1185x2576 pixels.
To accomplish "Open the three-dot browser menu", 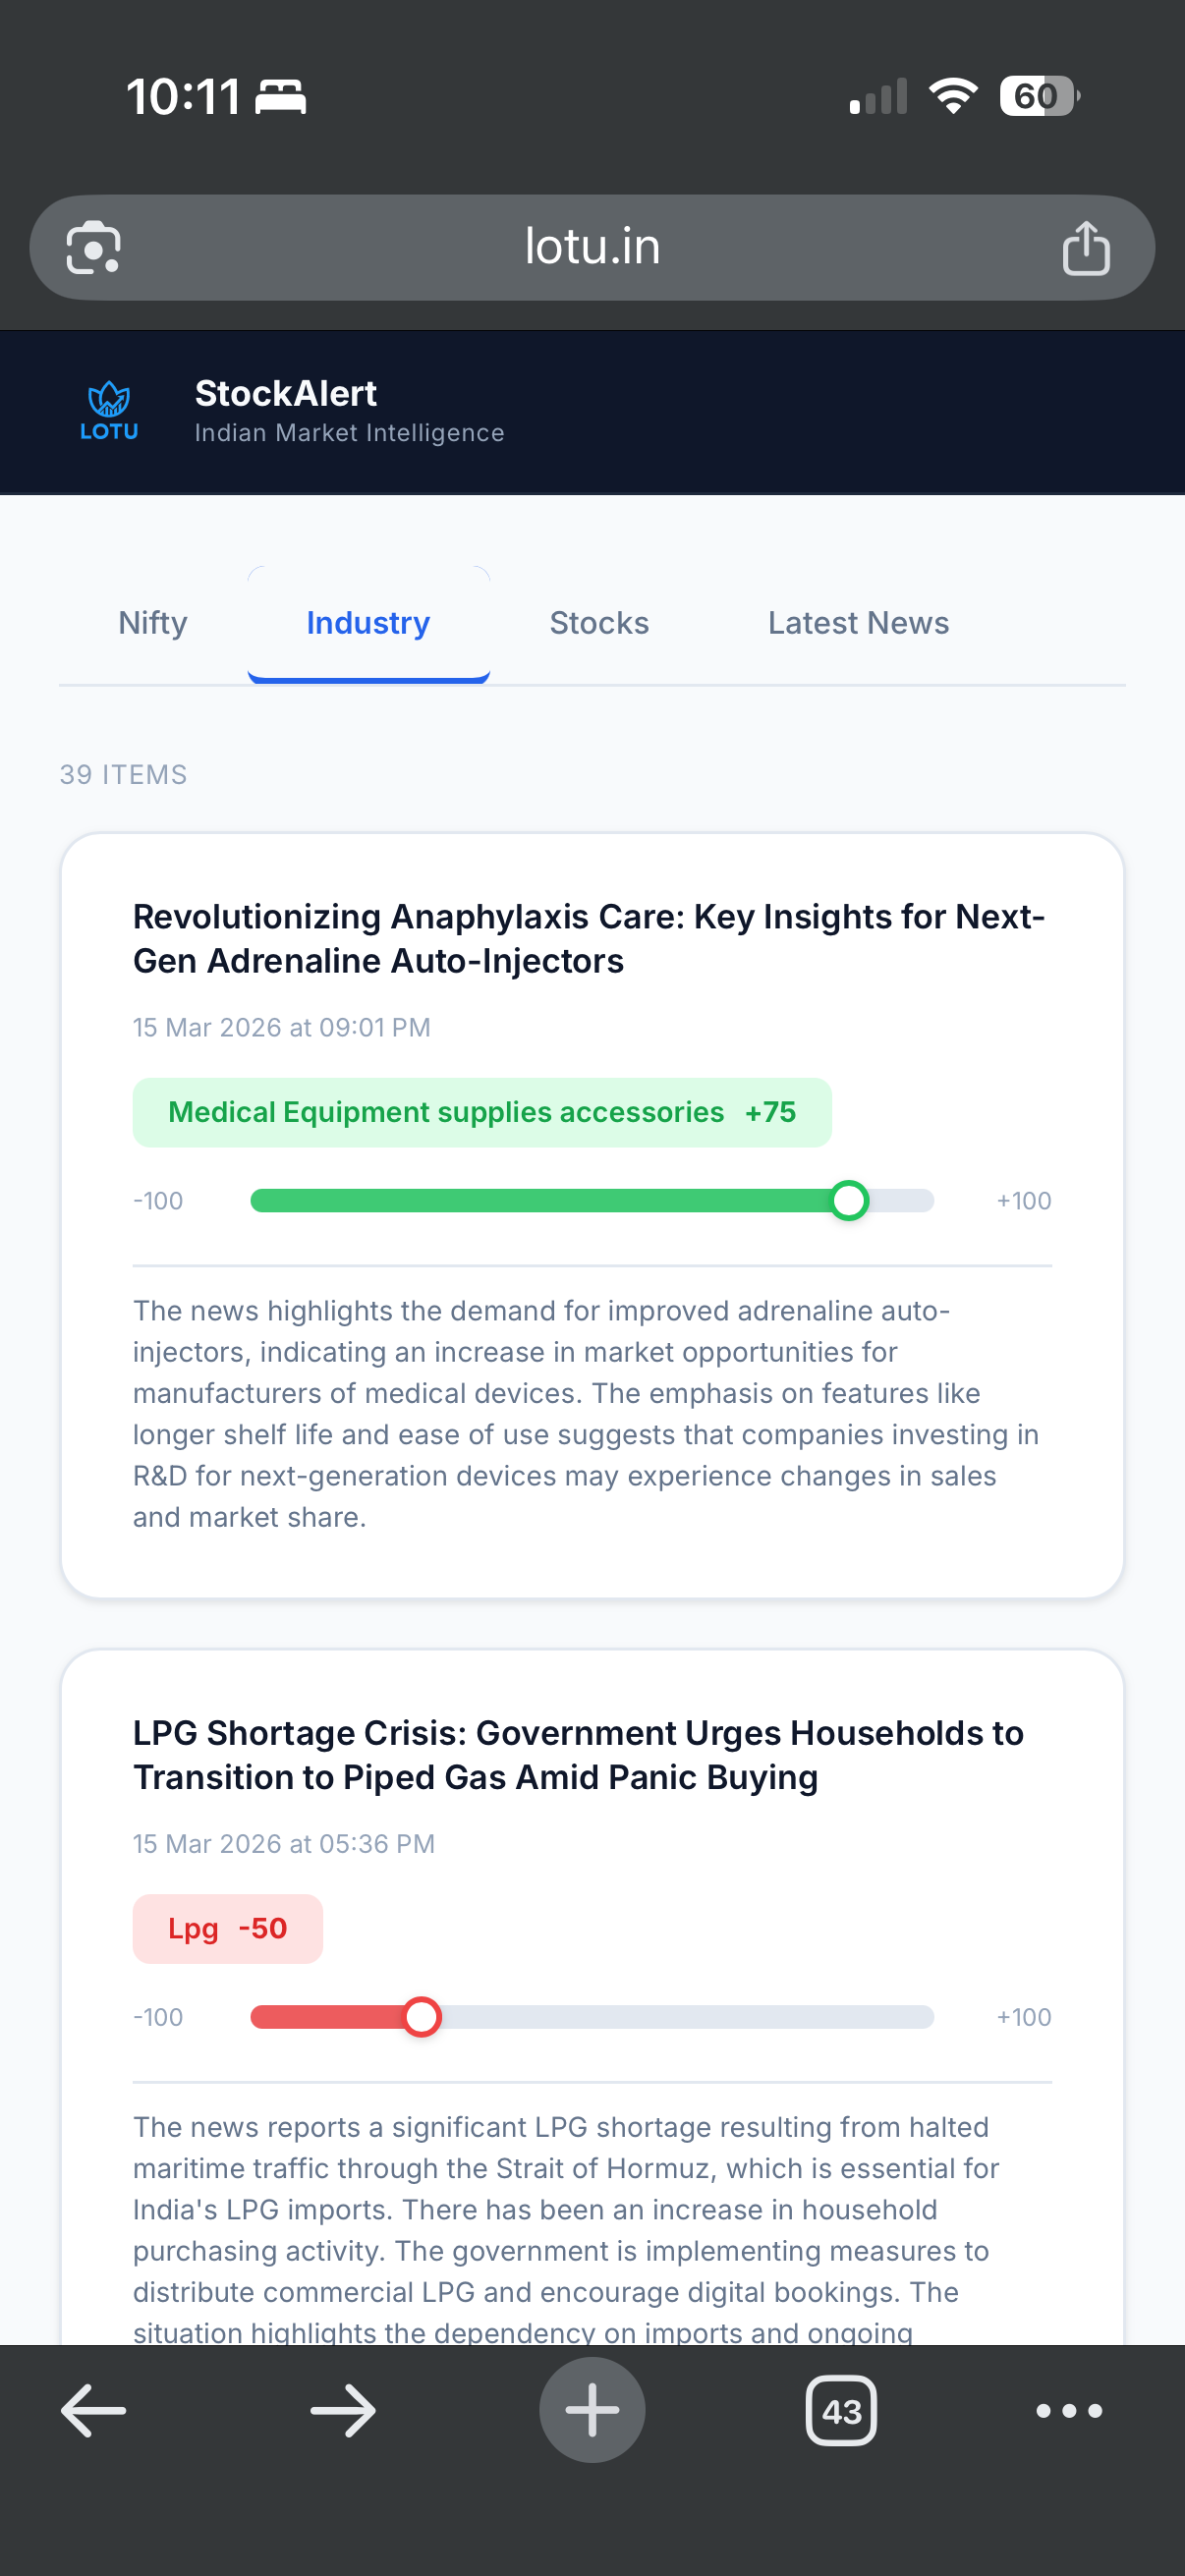I will click(x=1069, y=2411).
